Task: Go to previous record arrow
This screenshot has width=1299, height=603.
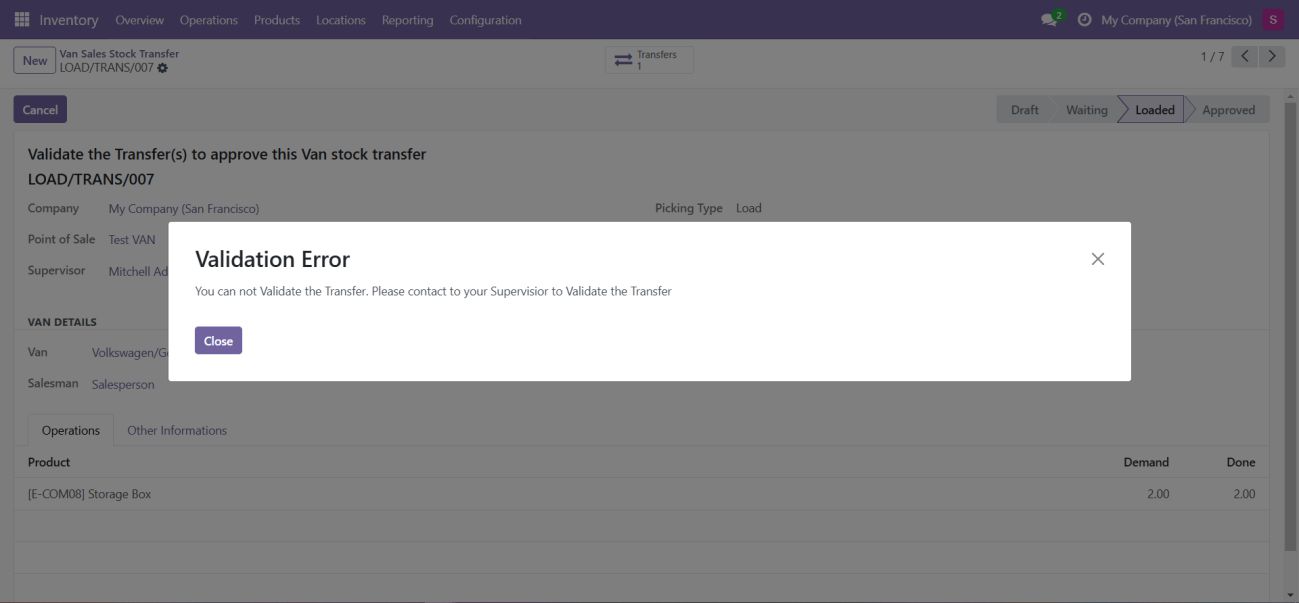Action: (1245, 57)
